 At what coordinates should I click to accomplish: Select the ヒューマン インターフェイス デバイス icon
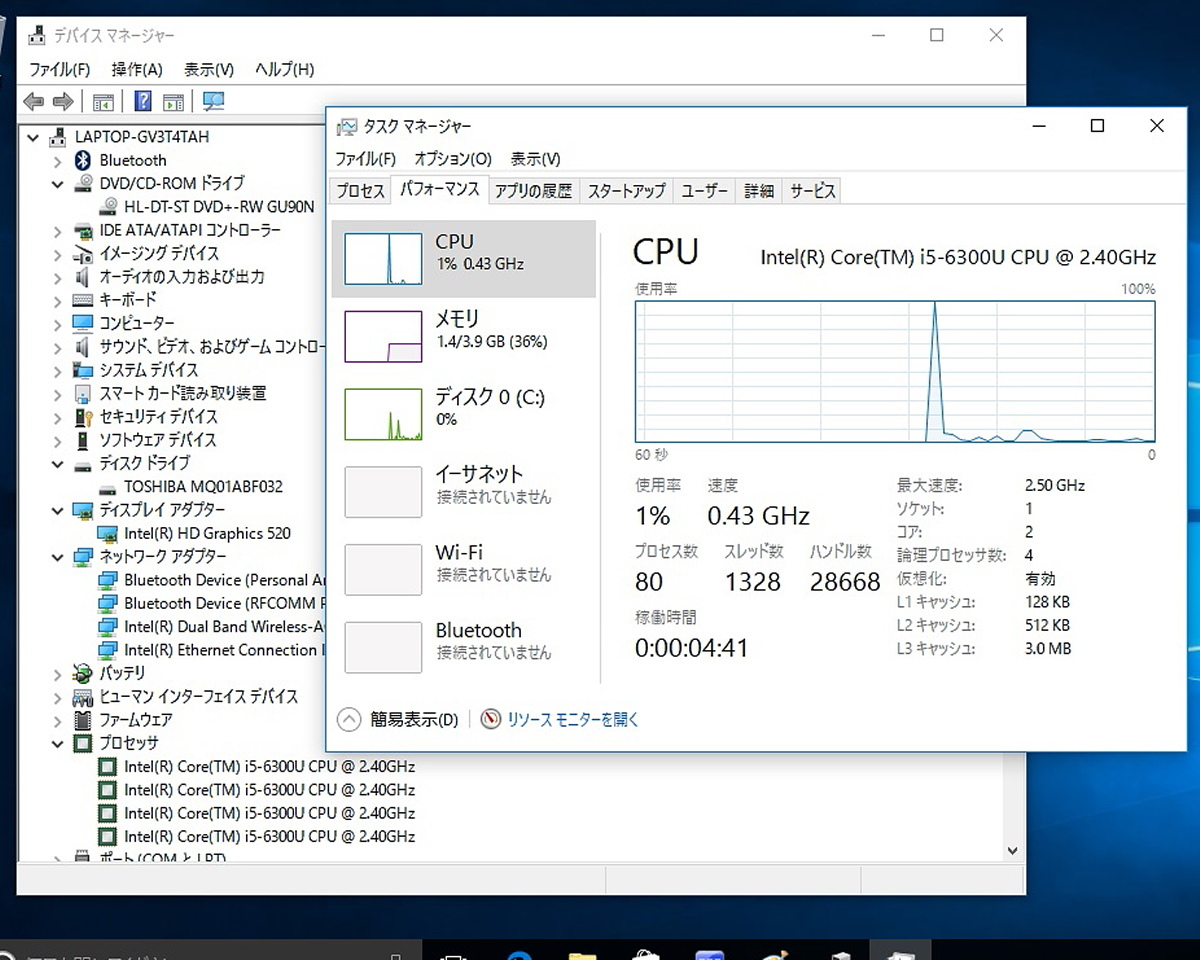coord(83,696)
